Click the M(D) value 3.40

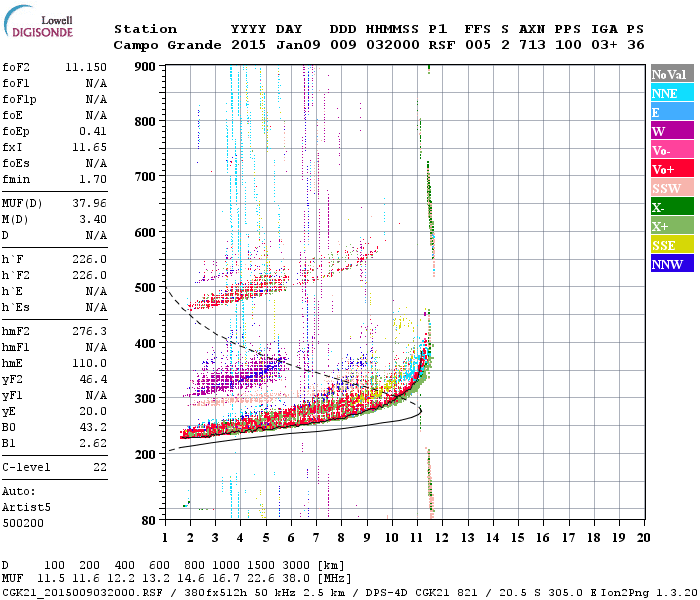(93, 219)
